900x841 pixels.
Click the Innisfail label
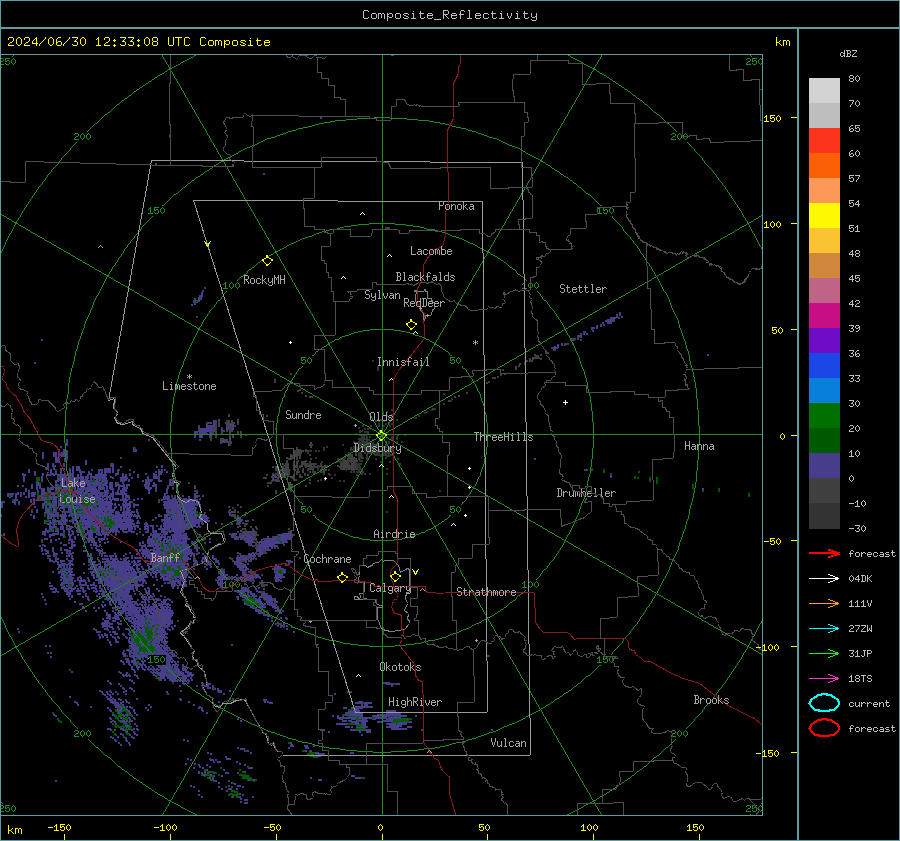[403, 362]
